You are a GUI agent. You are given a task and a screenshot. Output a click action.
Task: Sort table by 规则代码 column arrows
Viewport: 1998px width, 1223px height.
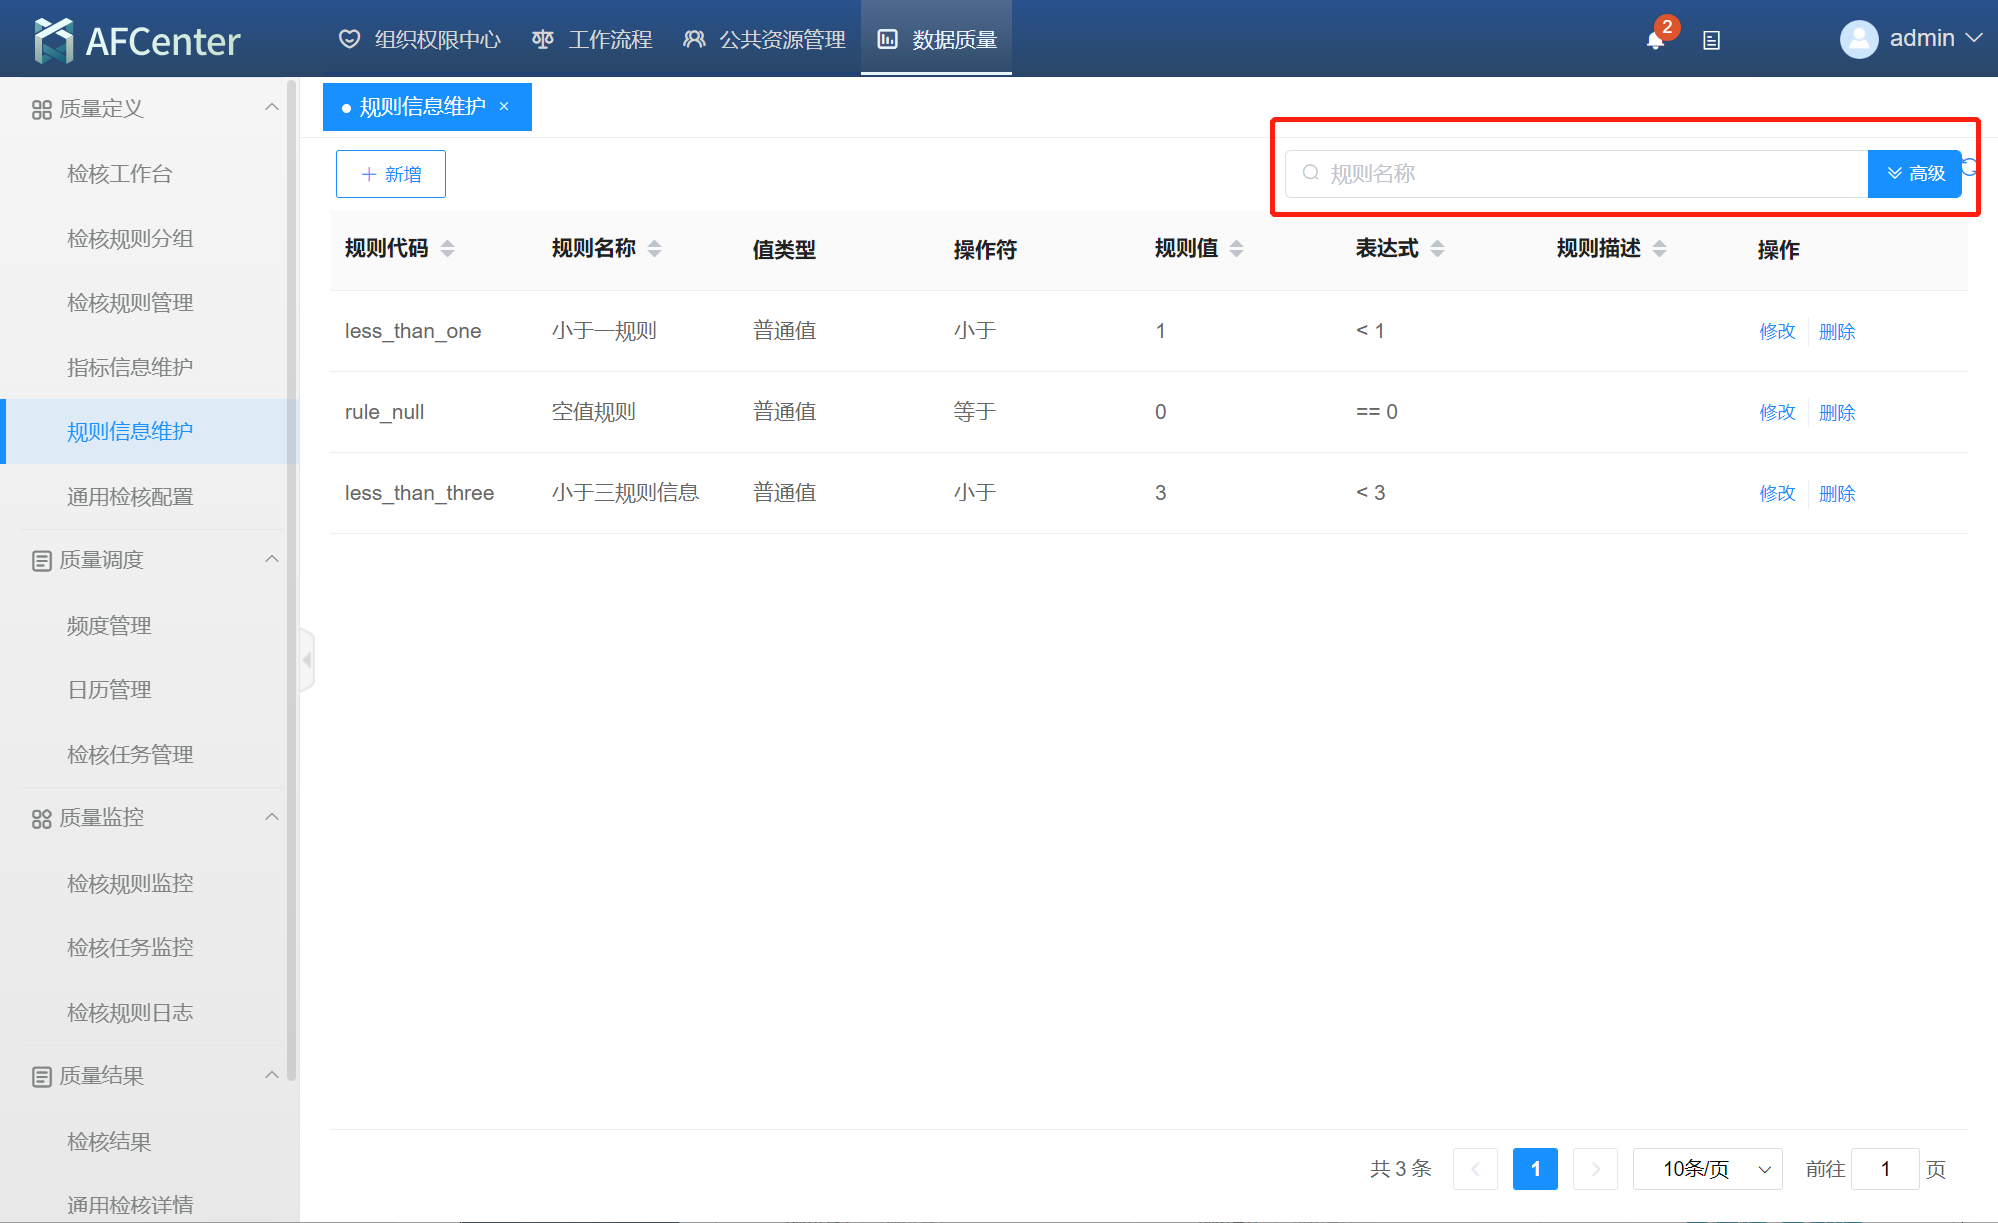pos(447,249)
